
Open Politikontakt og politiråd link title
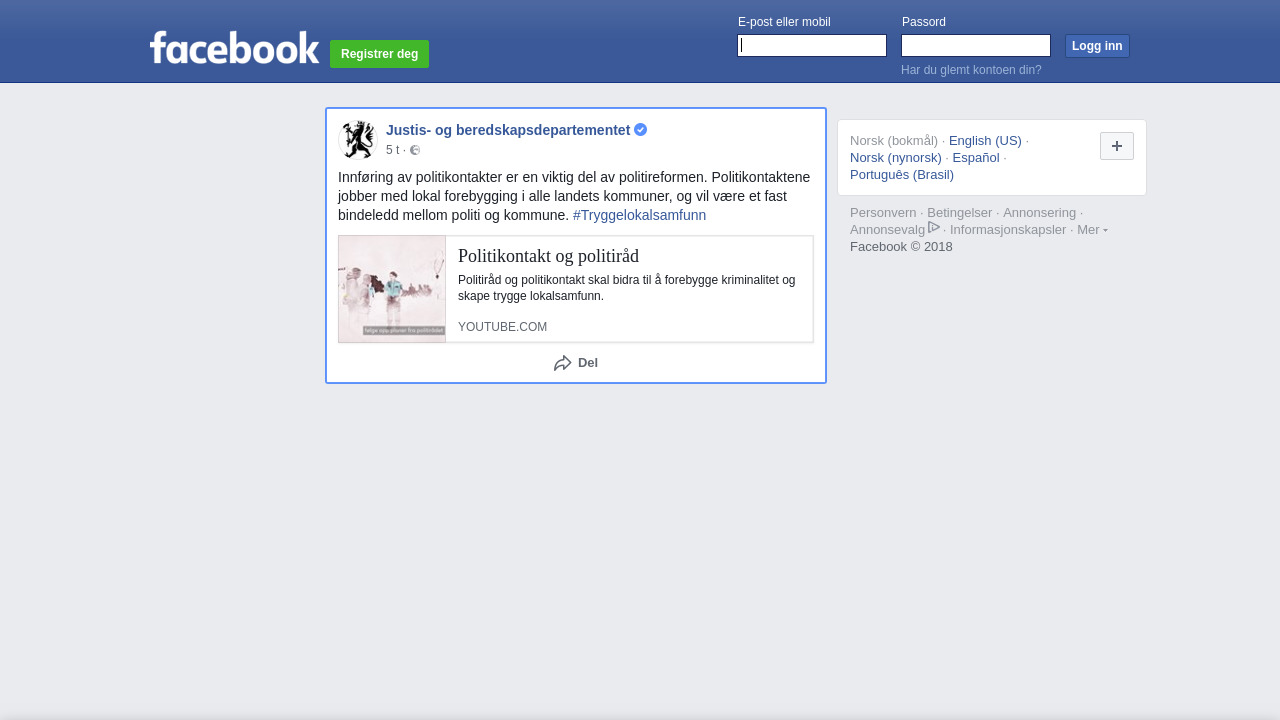click(548, 256)
